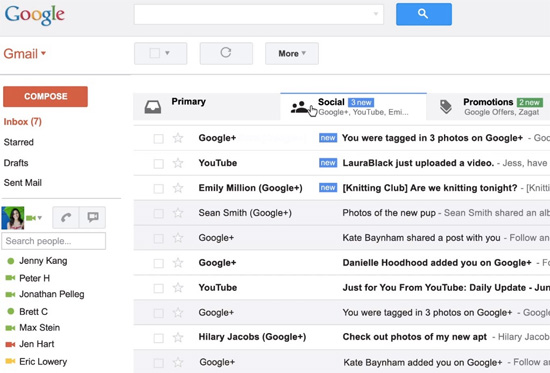Star the Danielle Hoodhood added you email
Screen dimensions: 550x373
coord(178,263)
